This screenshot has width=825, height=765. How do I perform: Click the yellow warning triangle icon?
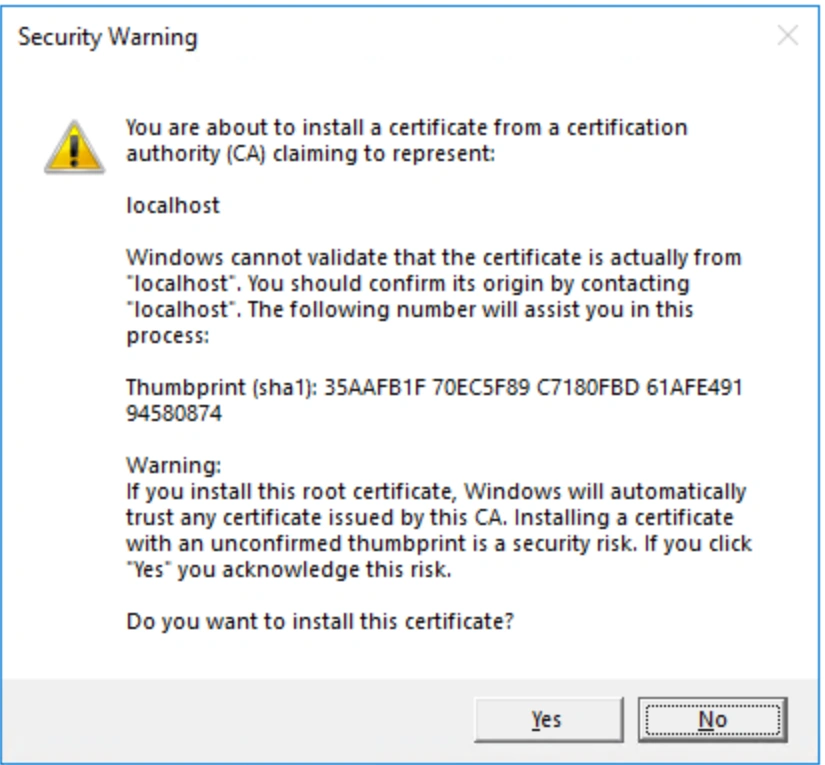(x=74, y=147)
